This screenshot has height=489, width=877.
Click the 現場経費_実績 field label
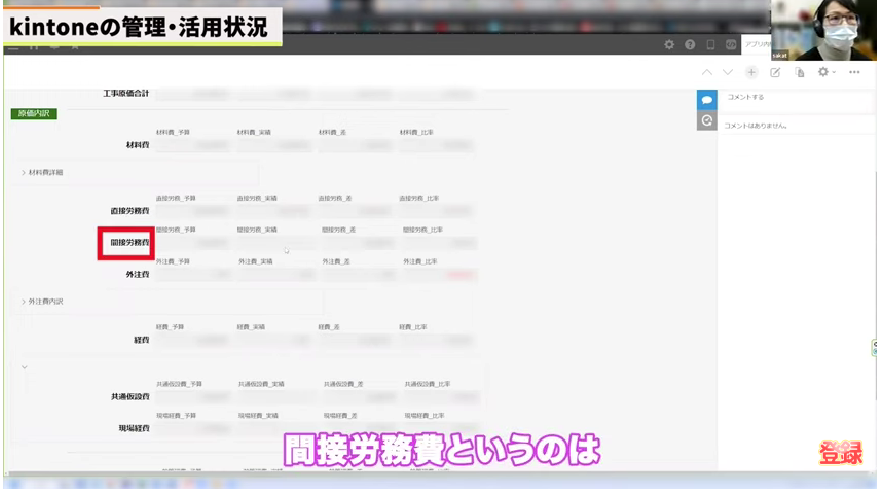click(x=258, y=416)
